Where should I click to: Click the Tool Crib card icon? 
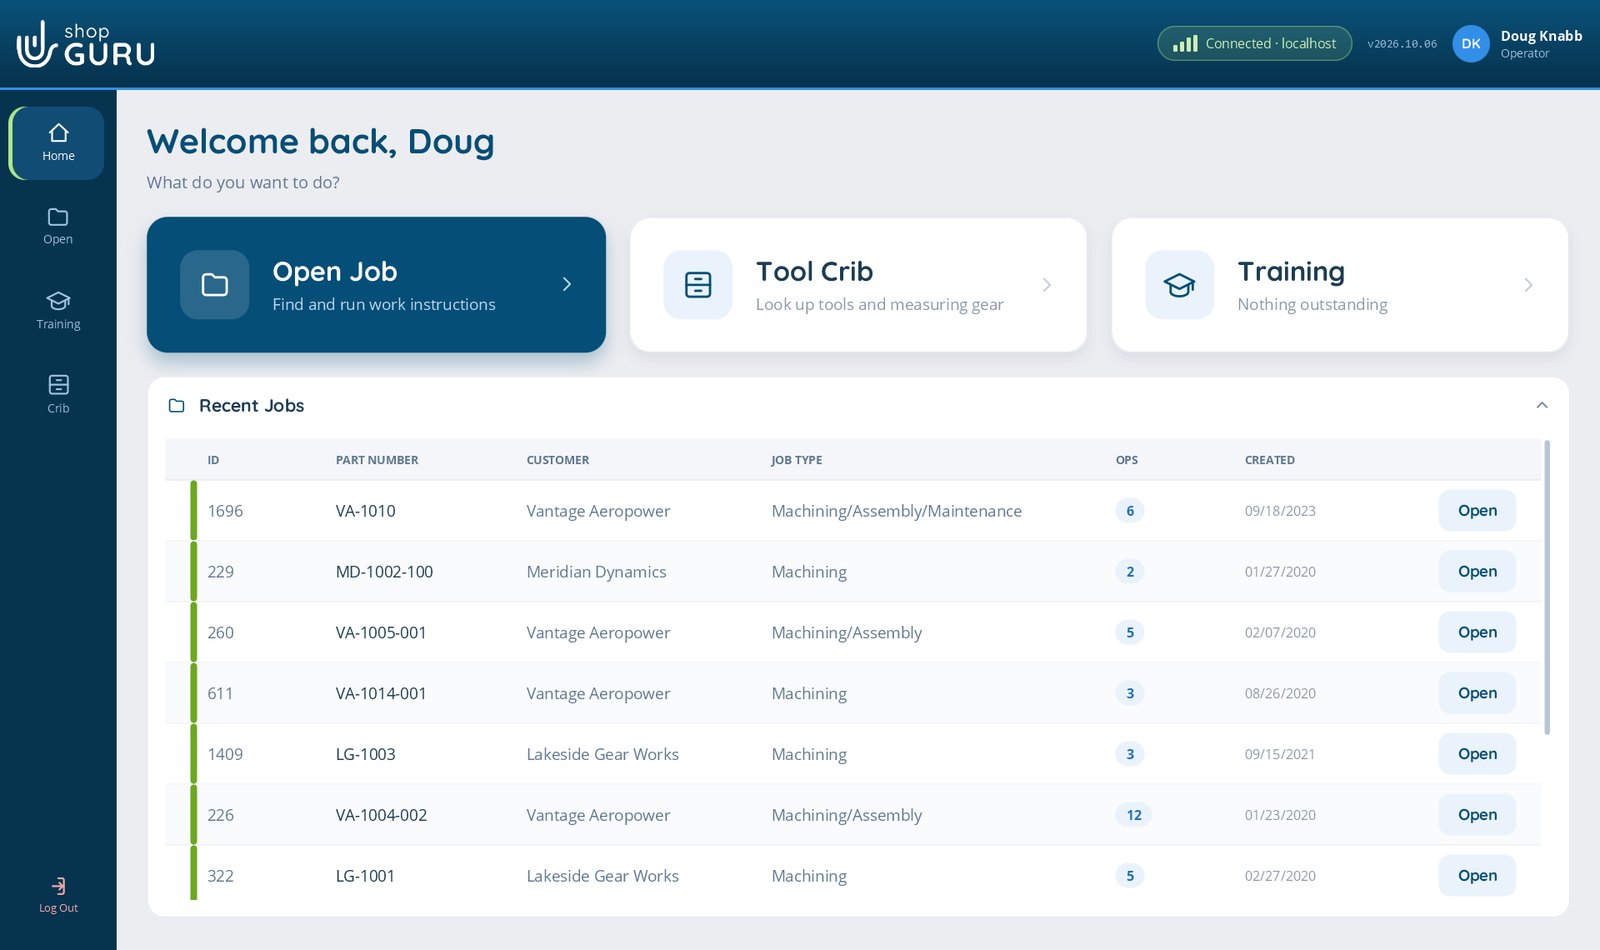pyautogui.click(x=698, y=285)
